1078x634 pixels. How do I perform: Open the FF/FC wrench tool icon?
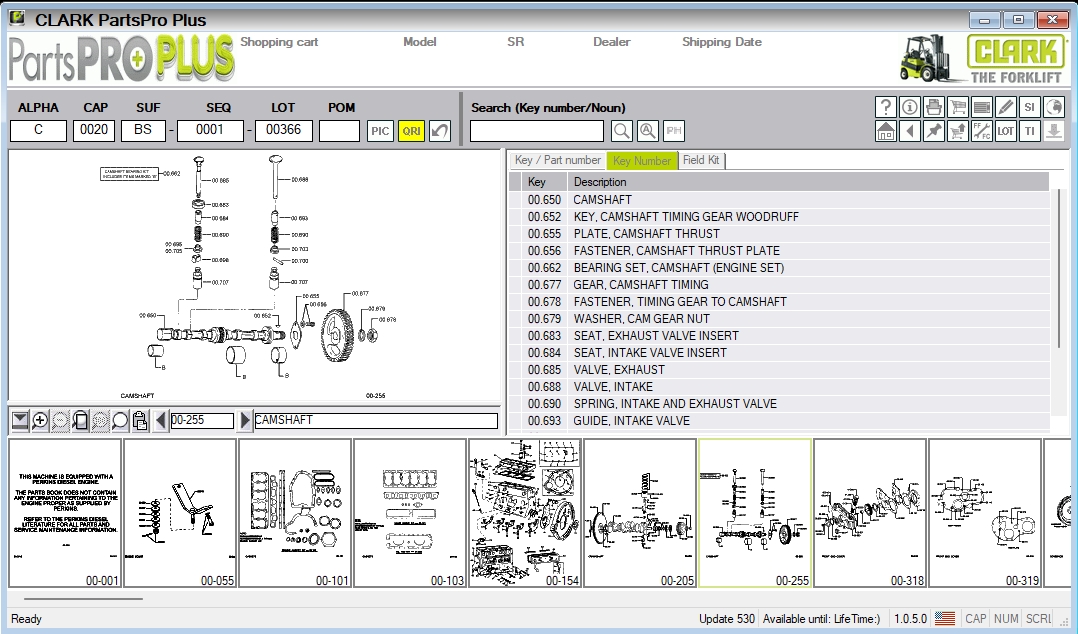click(x=981, y=131)
